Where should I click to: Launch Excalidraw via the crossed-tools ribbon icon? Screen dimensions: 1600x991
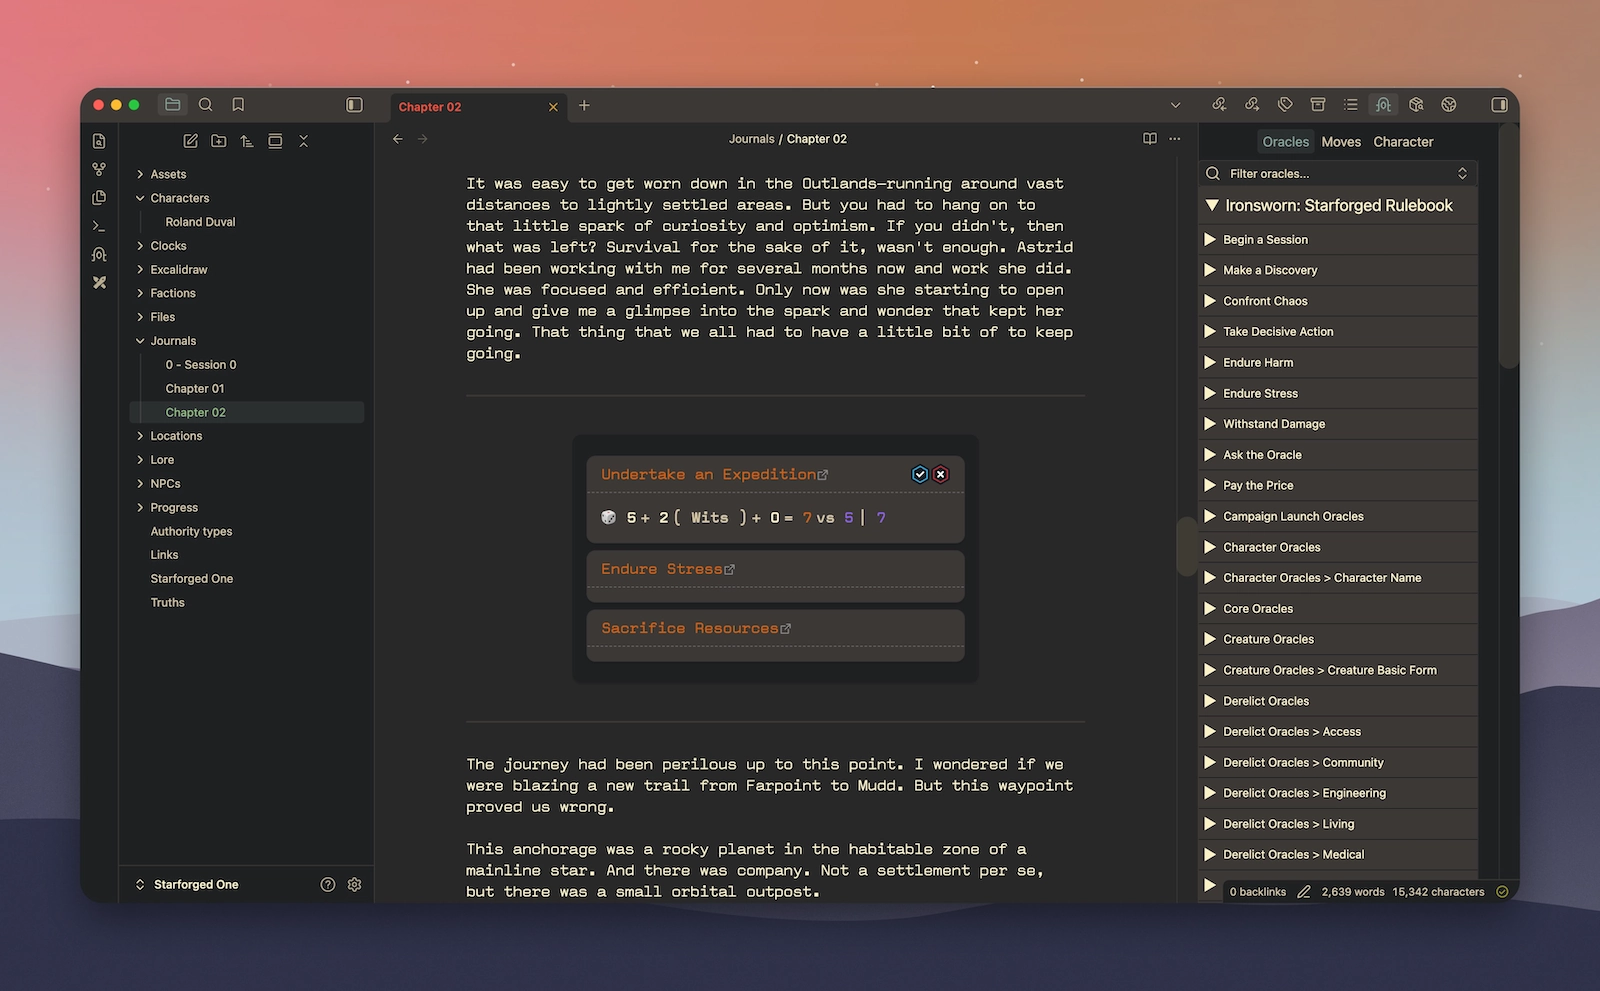tap(99, 282)
